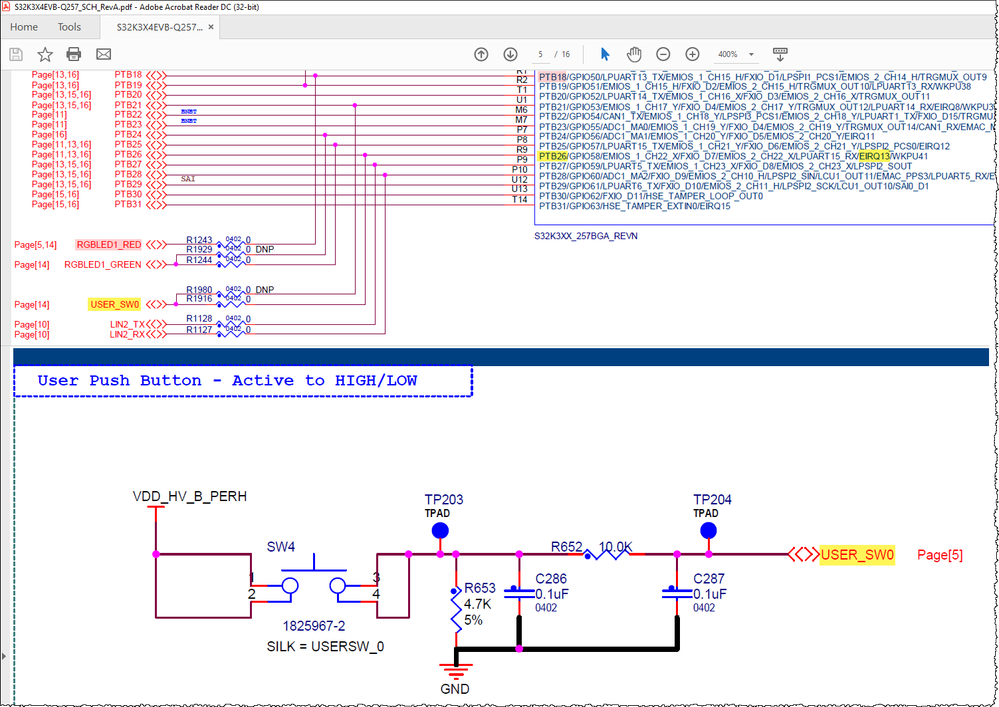Follow the Page[10] link beside LIN2_TX

tap(31, 324)
